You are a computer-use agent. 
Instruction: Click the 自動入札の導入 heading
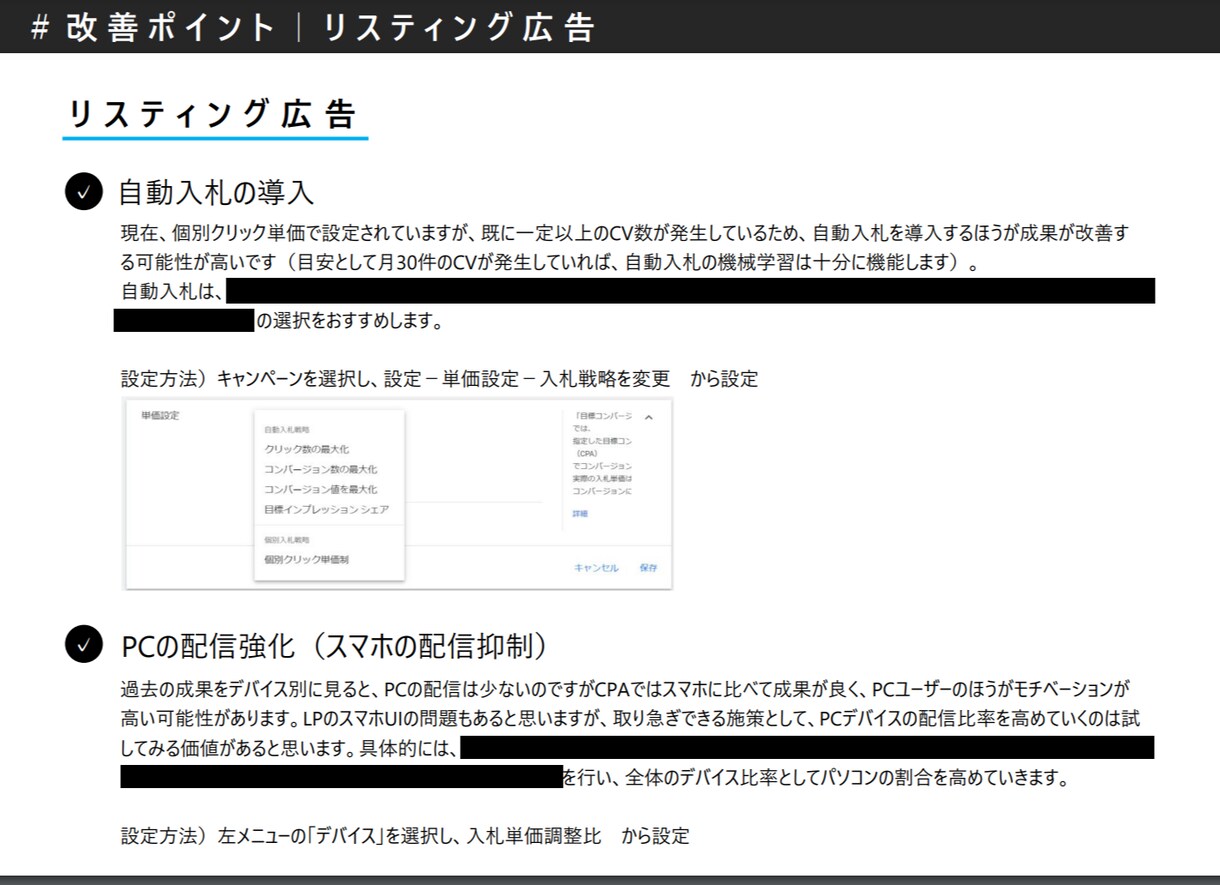[216, 192]
